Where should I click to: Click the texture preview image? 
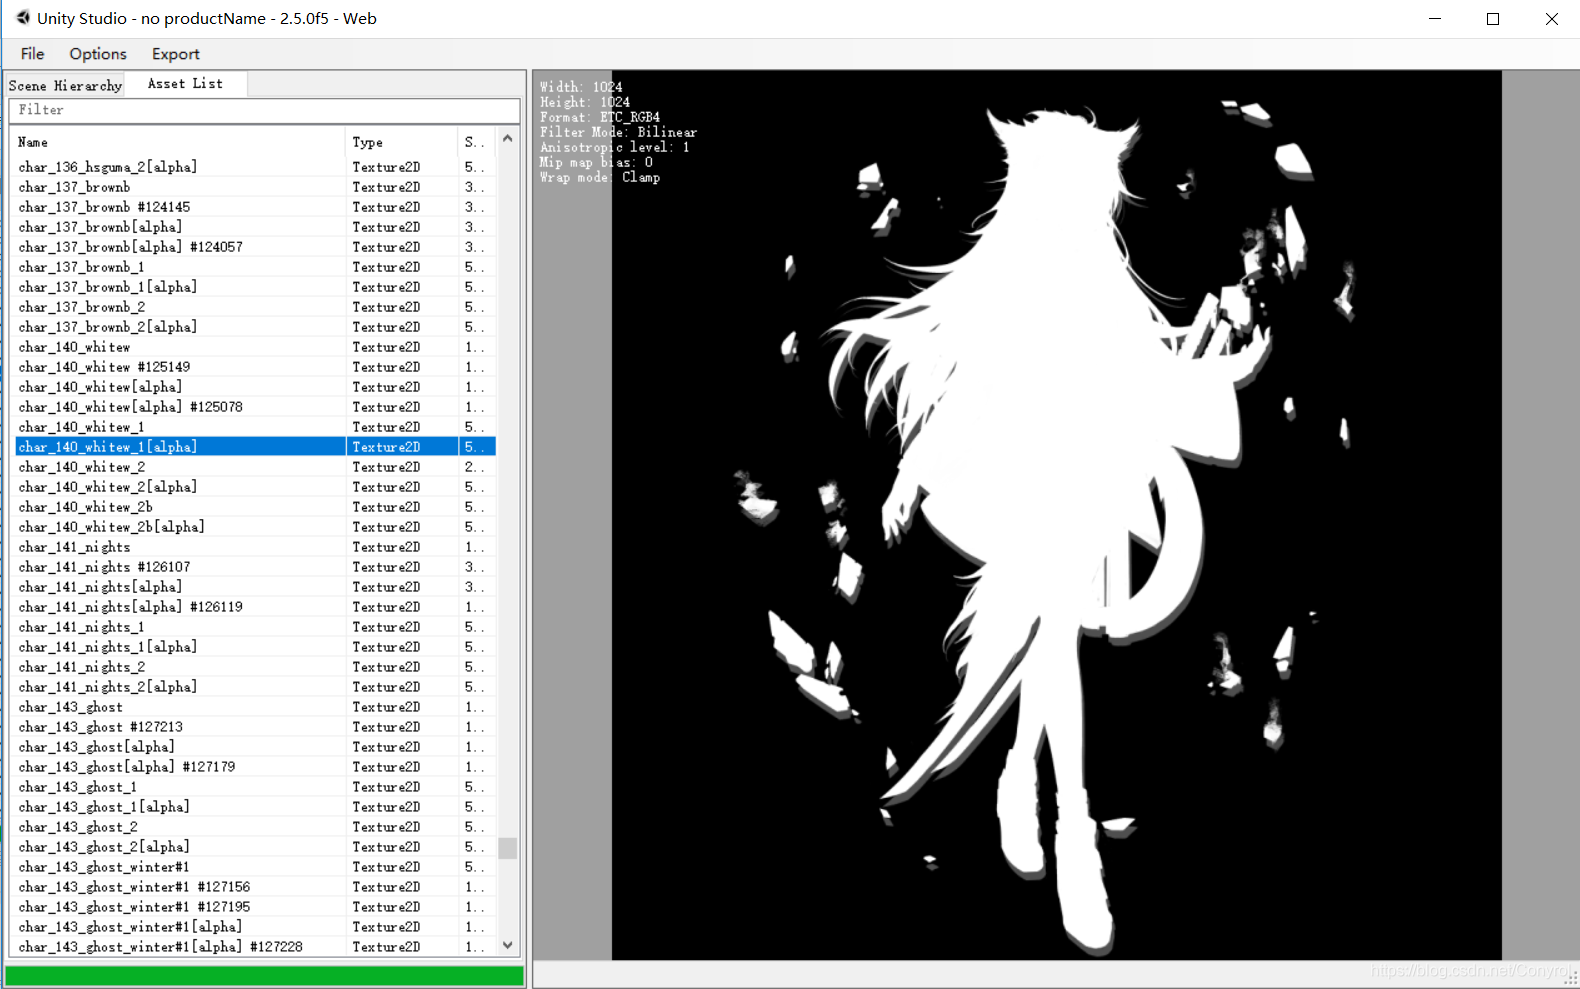pos(1056,515)
